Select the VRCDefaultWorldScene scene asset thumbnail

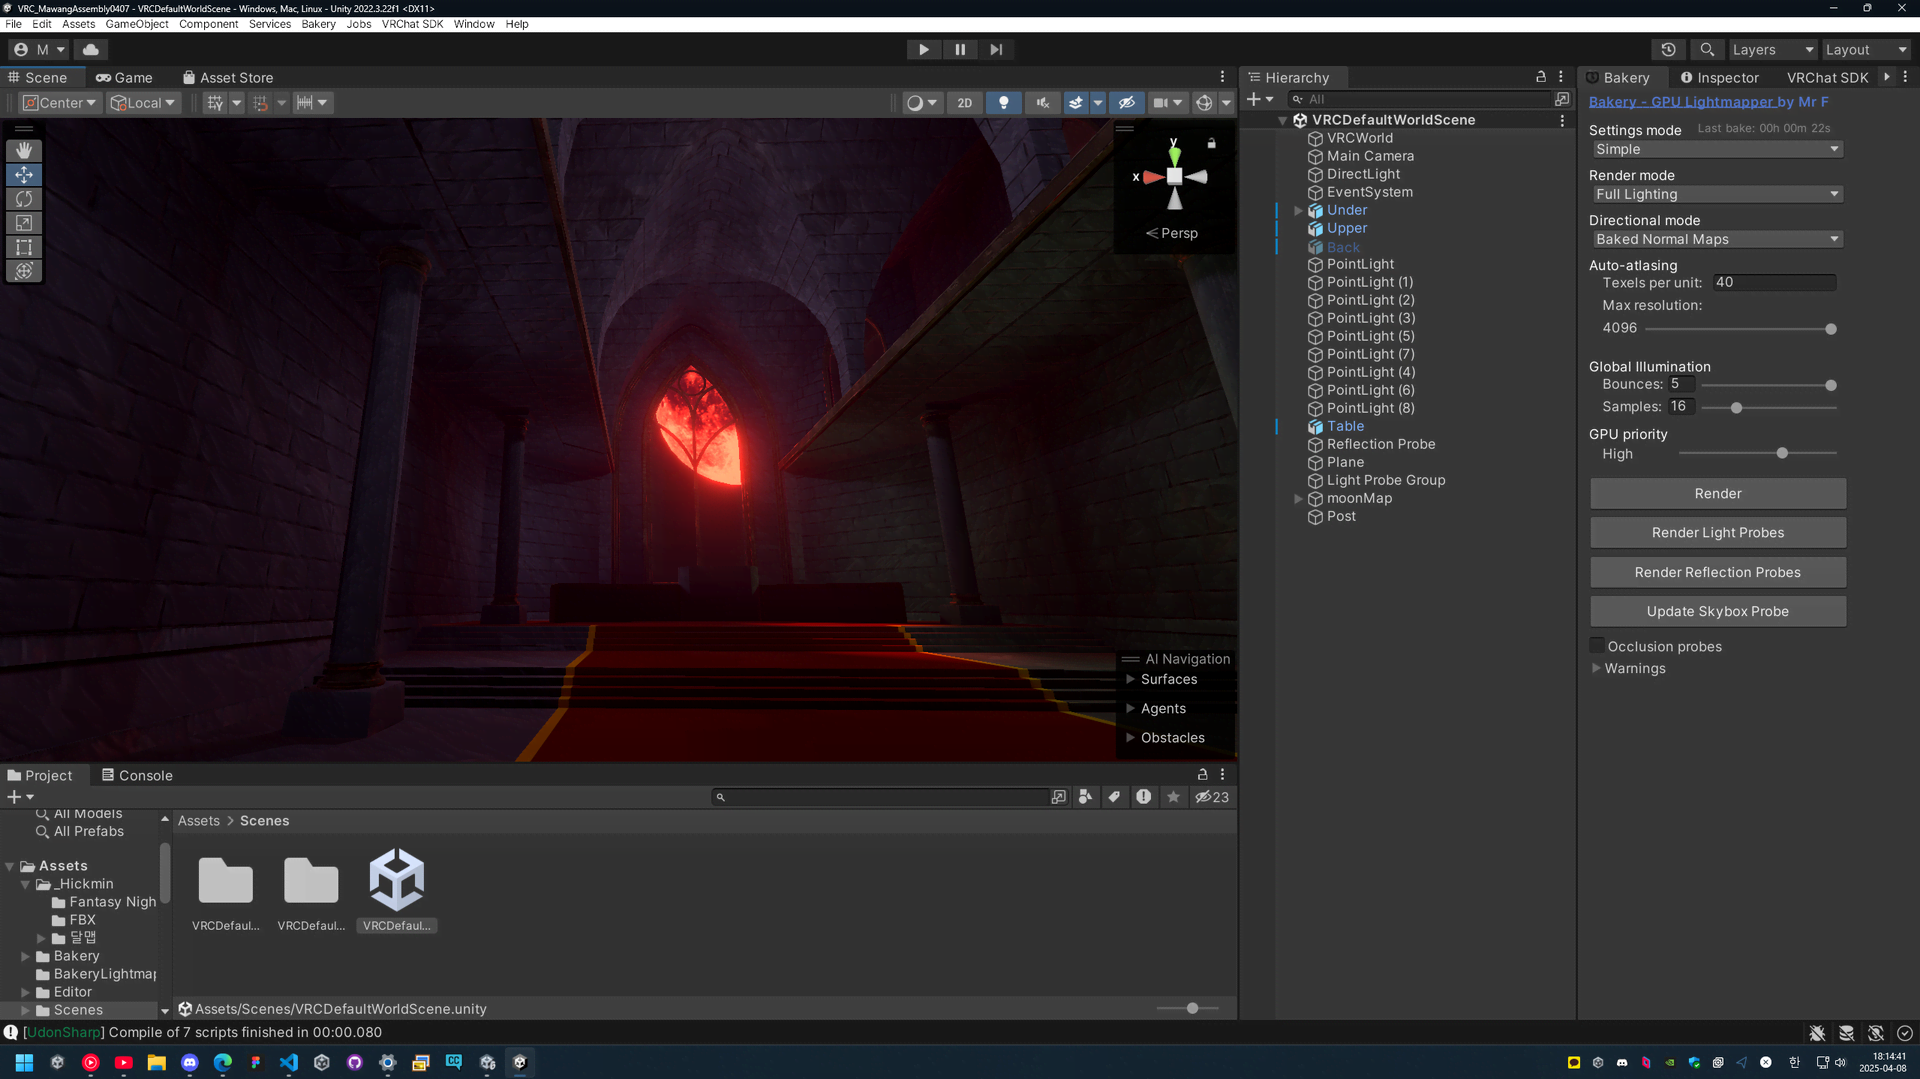[x=397, y=881]
